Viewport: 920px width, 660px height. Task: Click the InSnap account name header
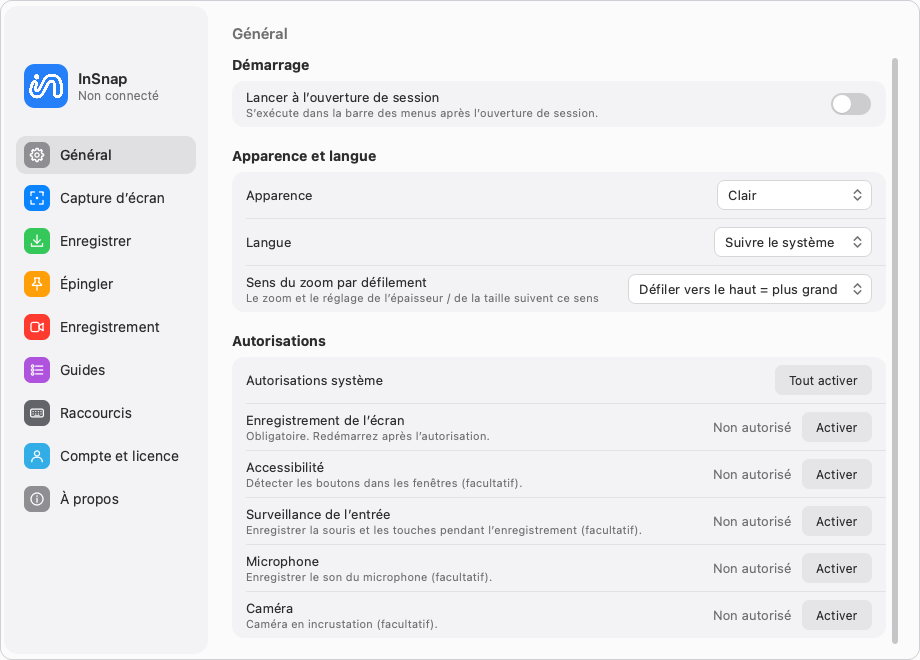pyautogui.click(x=103, y=79)
